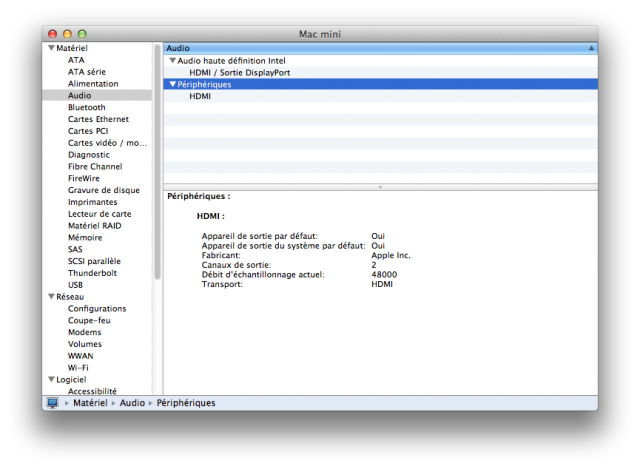
Task: Minimize the Mac mini window
Action: coord(67,34)
